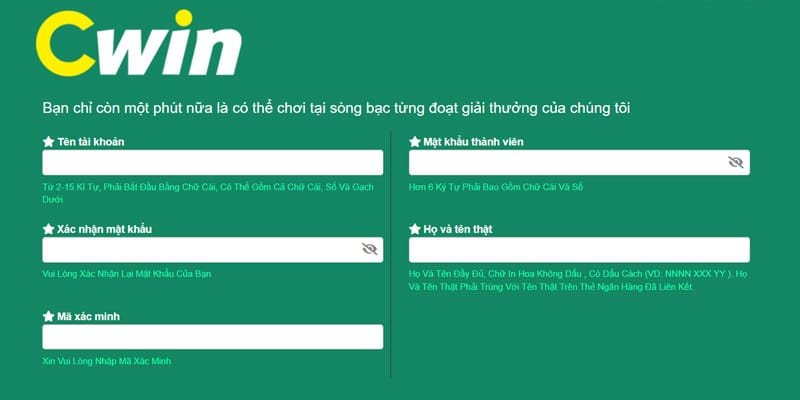Click the Mật khẩu thành viên label
800x400 pixels.
point(473,142)
